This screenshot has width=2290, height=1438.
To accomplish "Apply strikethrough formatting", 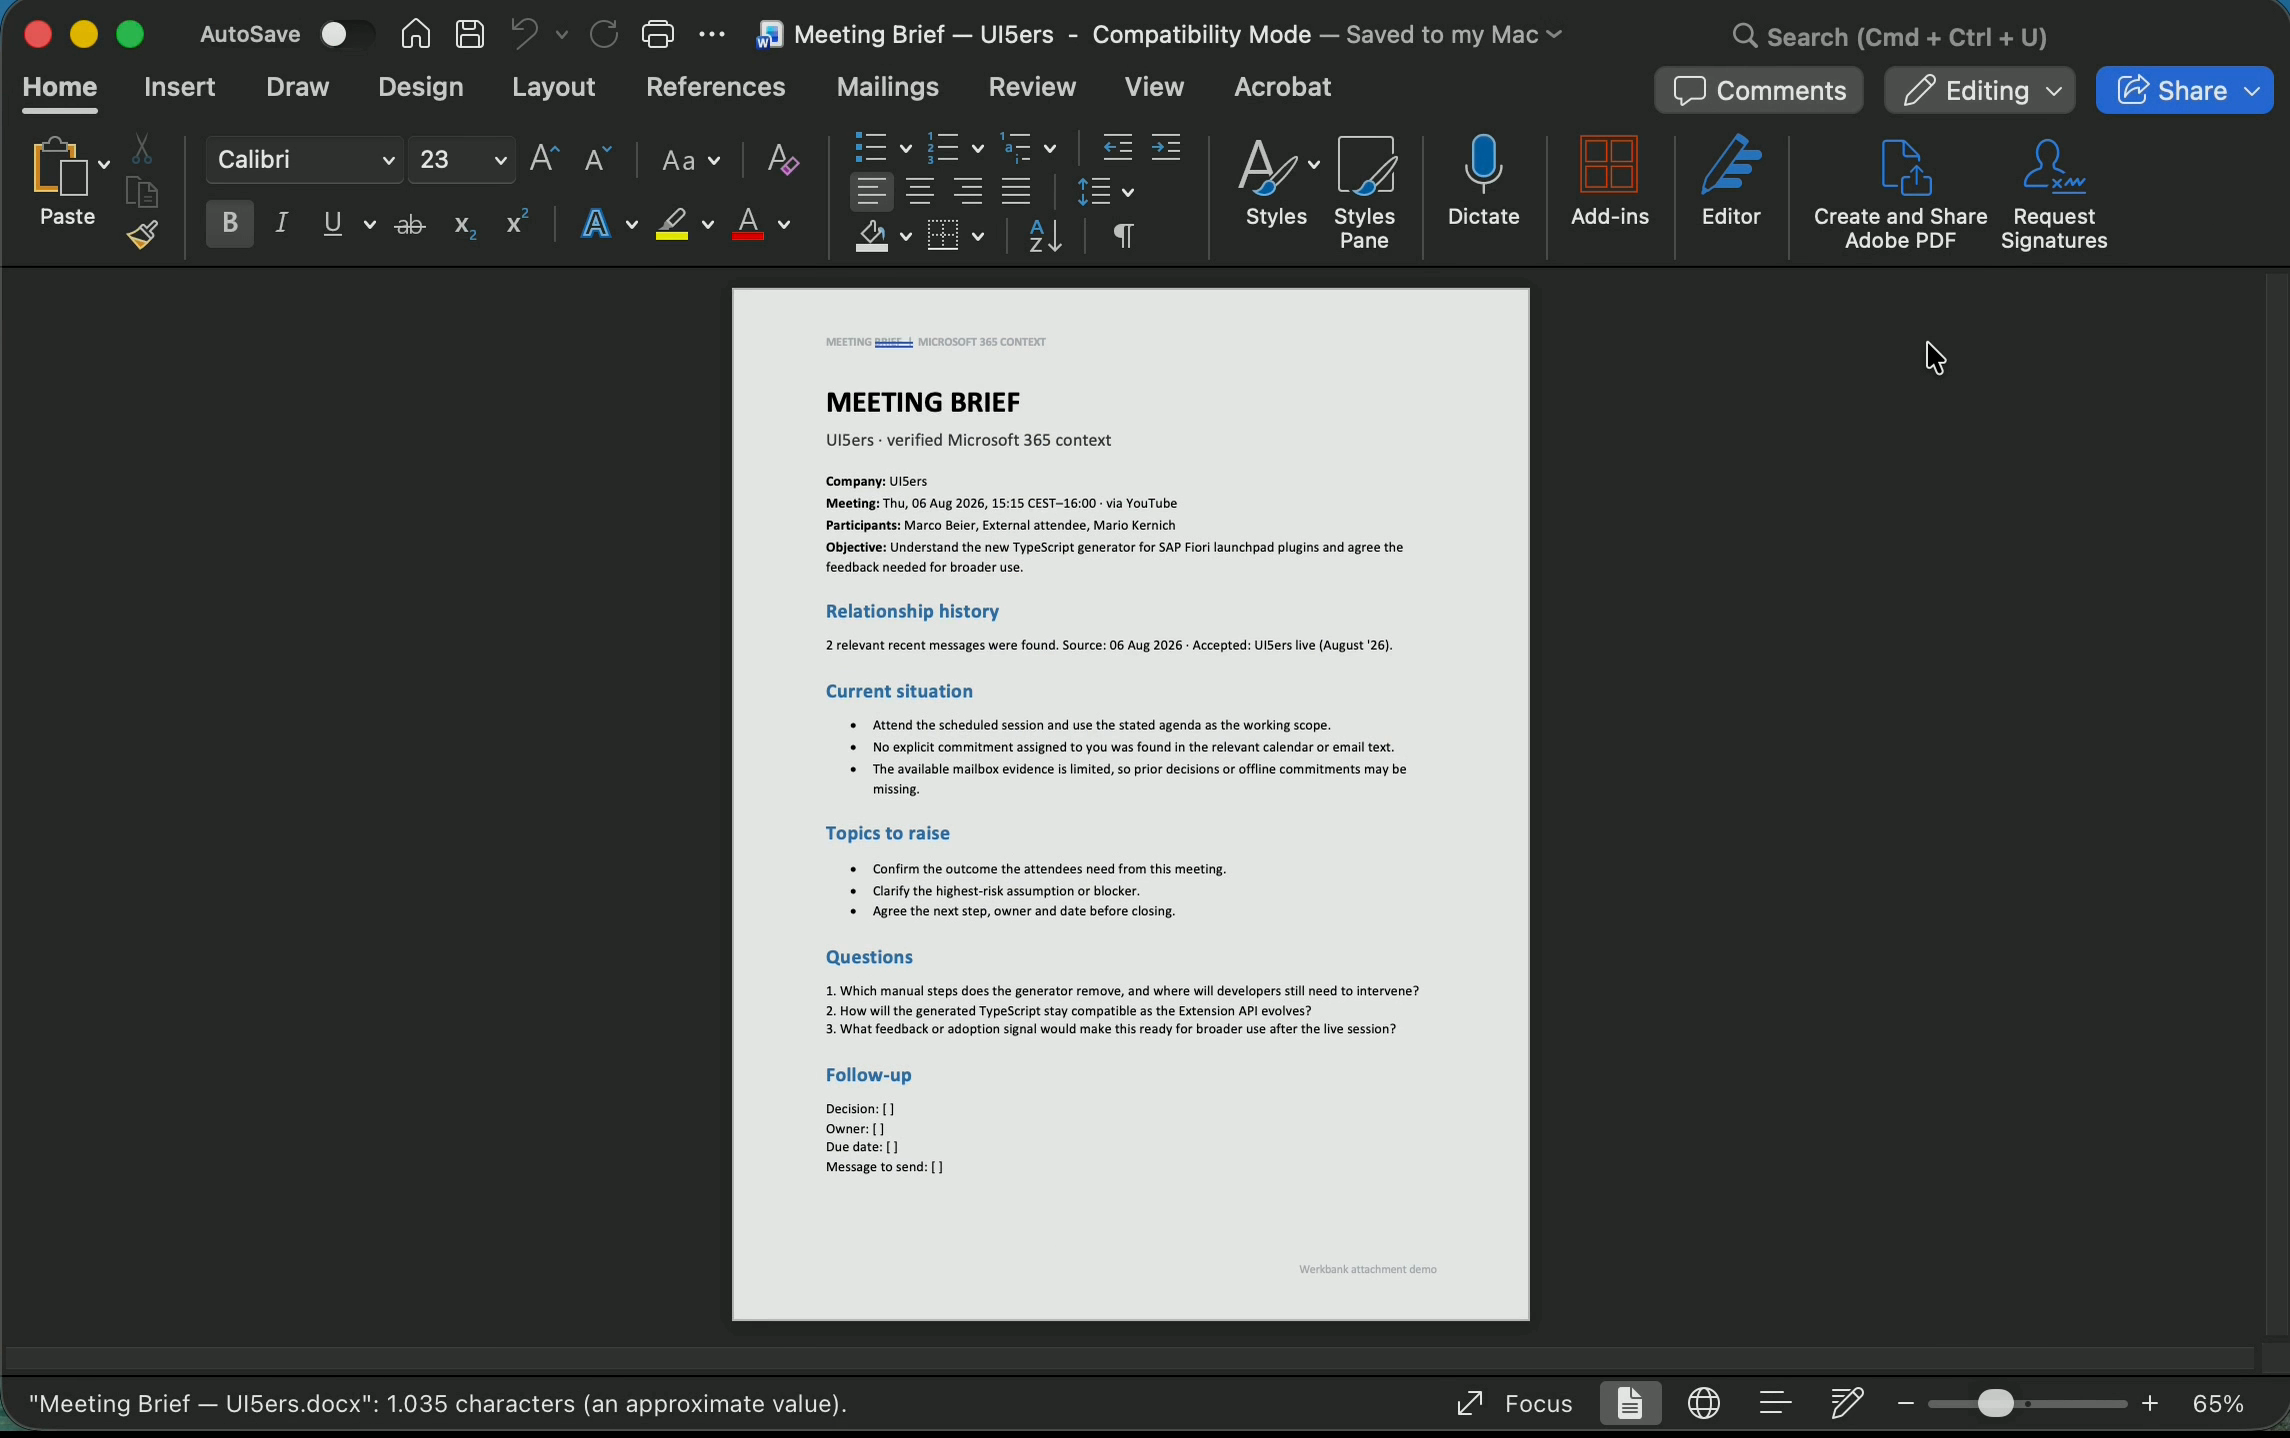I will tap(410, 225).
